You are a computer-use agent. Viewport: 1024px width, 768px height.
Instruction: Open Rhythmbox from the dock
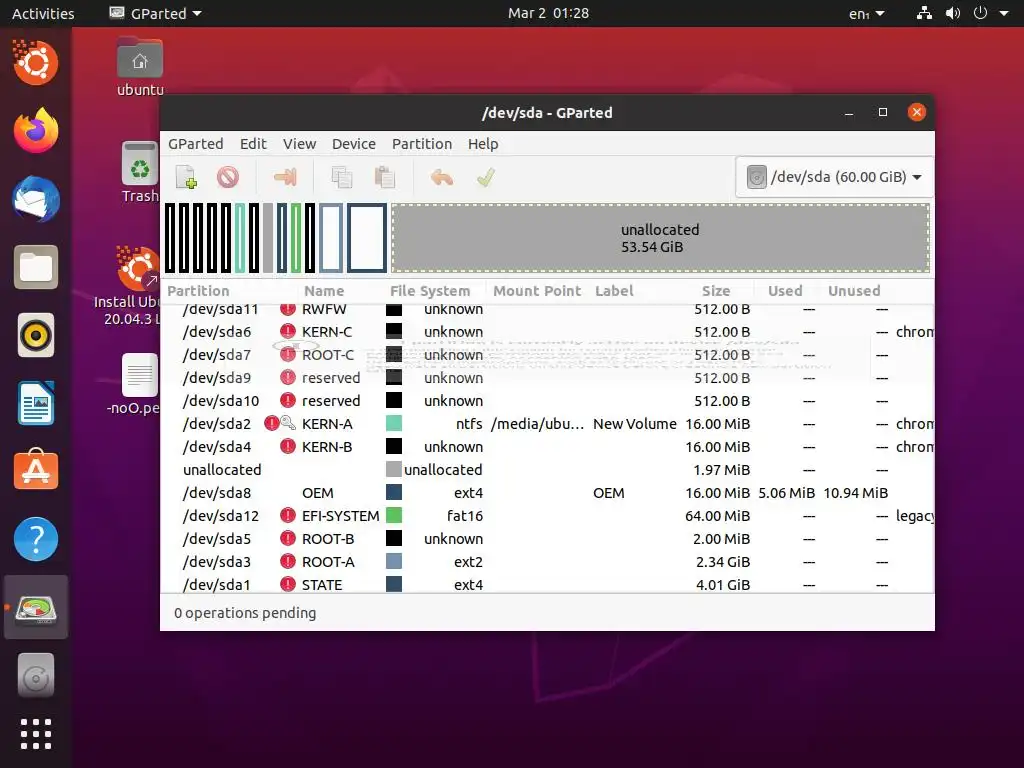pos(36,336)
